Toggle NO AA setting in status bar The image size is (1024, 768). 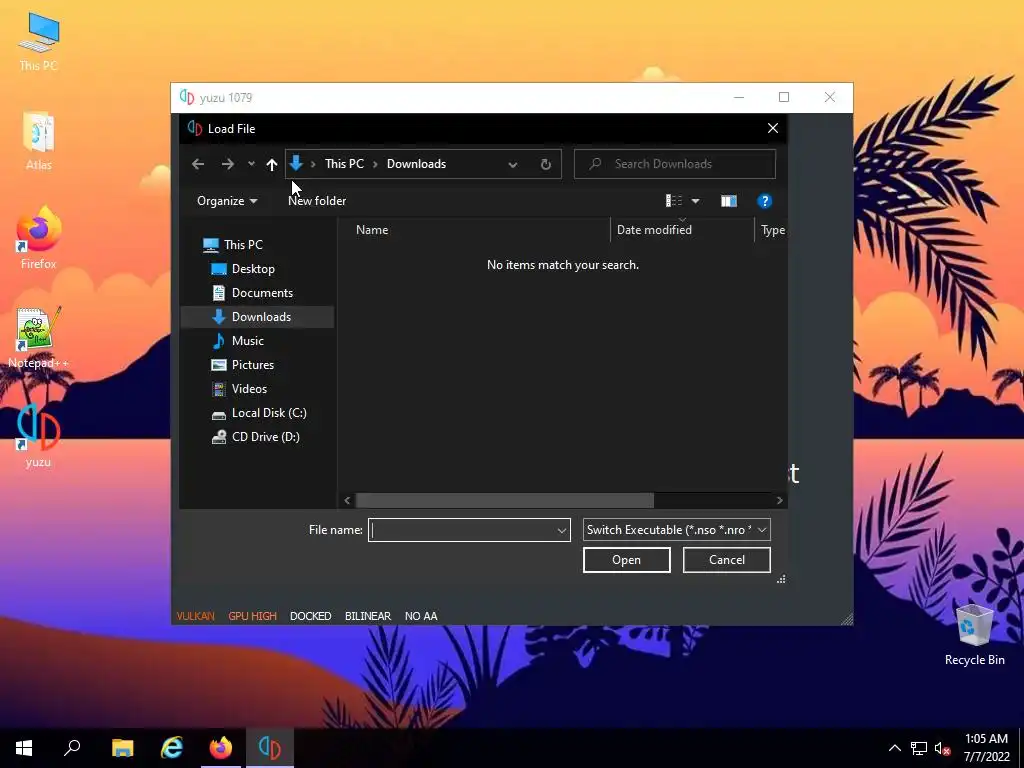pyautogui.click(x=421, y=616)
